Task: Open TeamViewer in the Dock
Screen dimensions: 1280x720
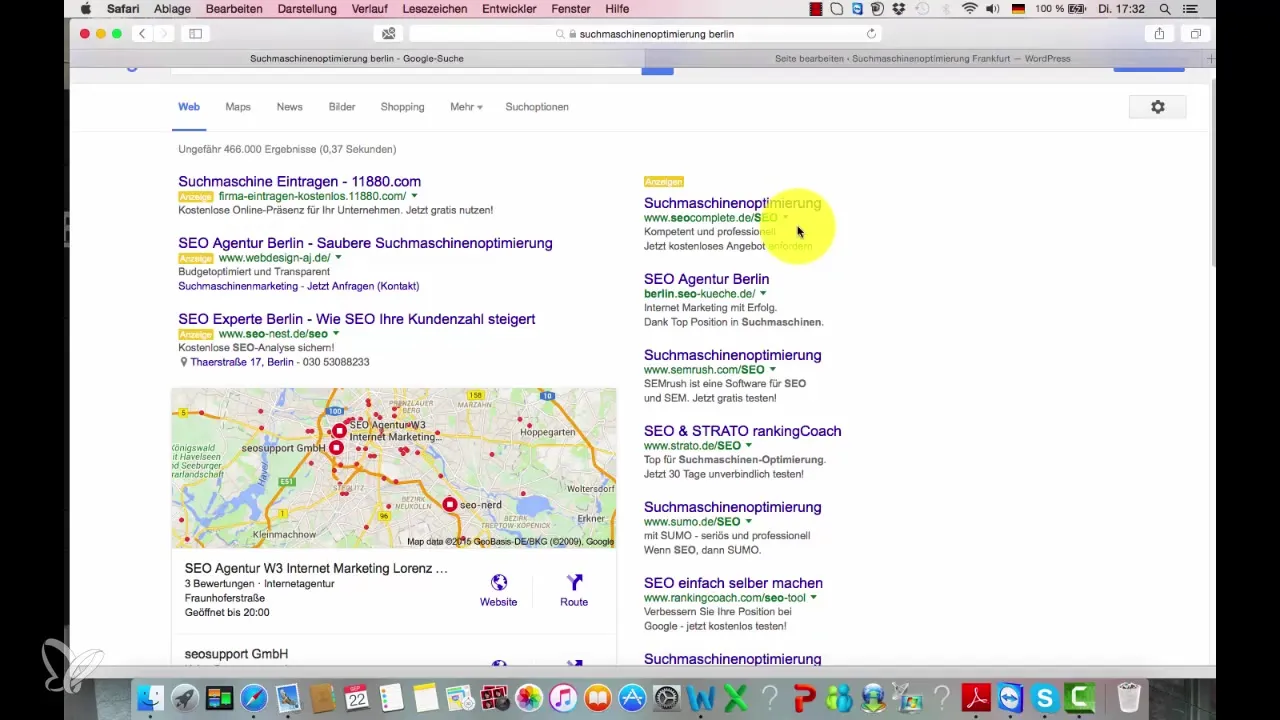Action: pyautogui.click(x=1011, y=697)
